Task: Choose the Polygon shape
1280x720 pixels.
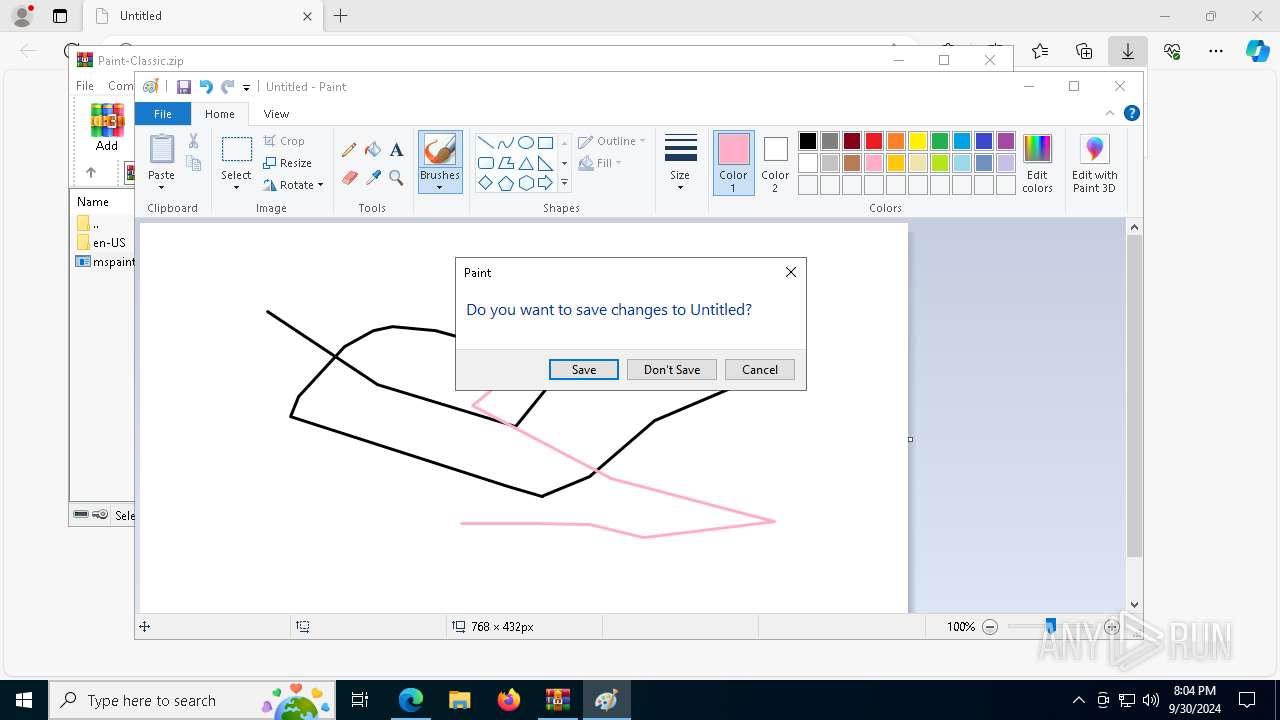Action: pos(505,163)
